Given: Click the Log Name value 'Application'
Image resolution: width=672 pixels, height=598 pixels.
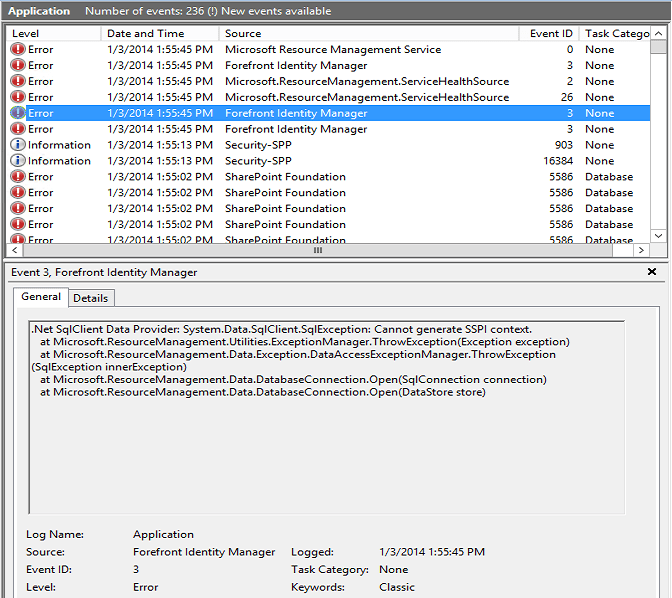Looking at the screenshot, I should [163, 534].
